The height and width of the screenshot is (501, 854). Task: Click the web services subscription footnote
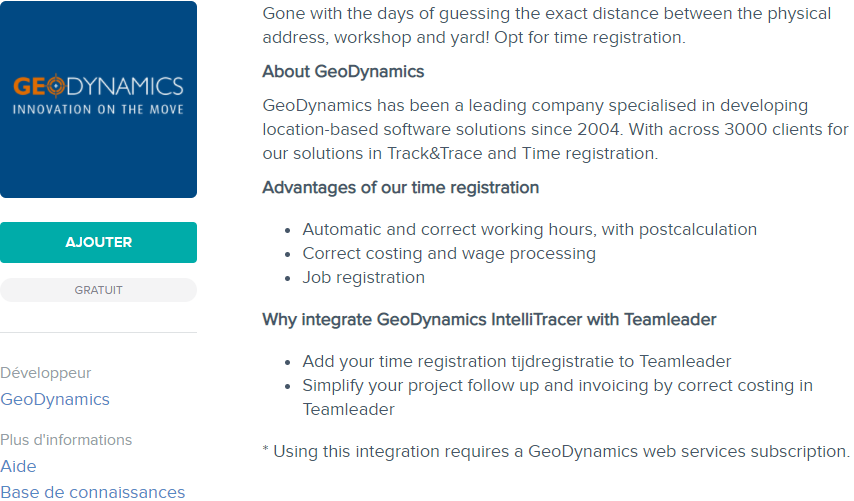coord(555,451)
